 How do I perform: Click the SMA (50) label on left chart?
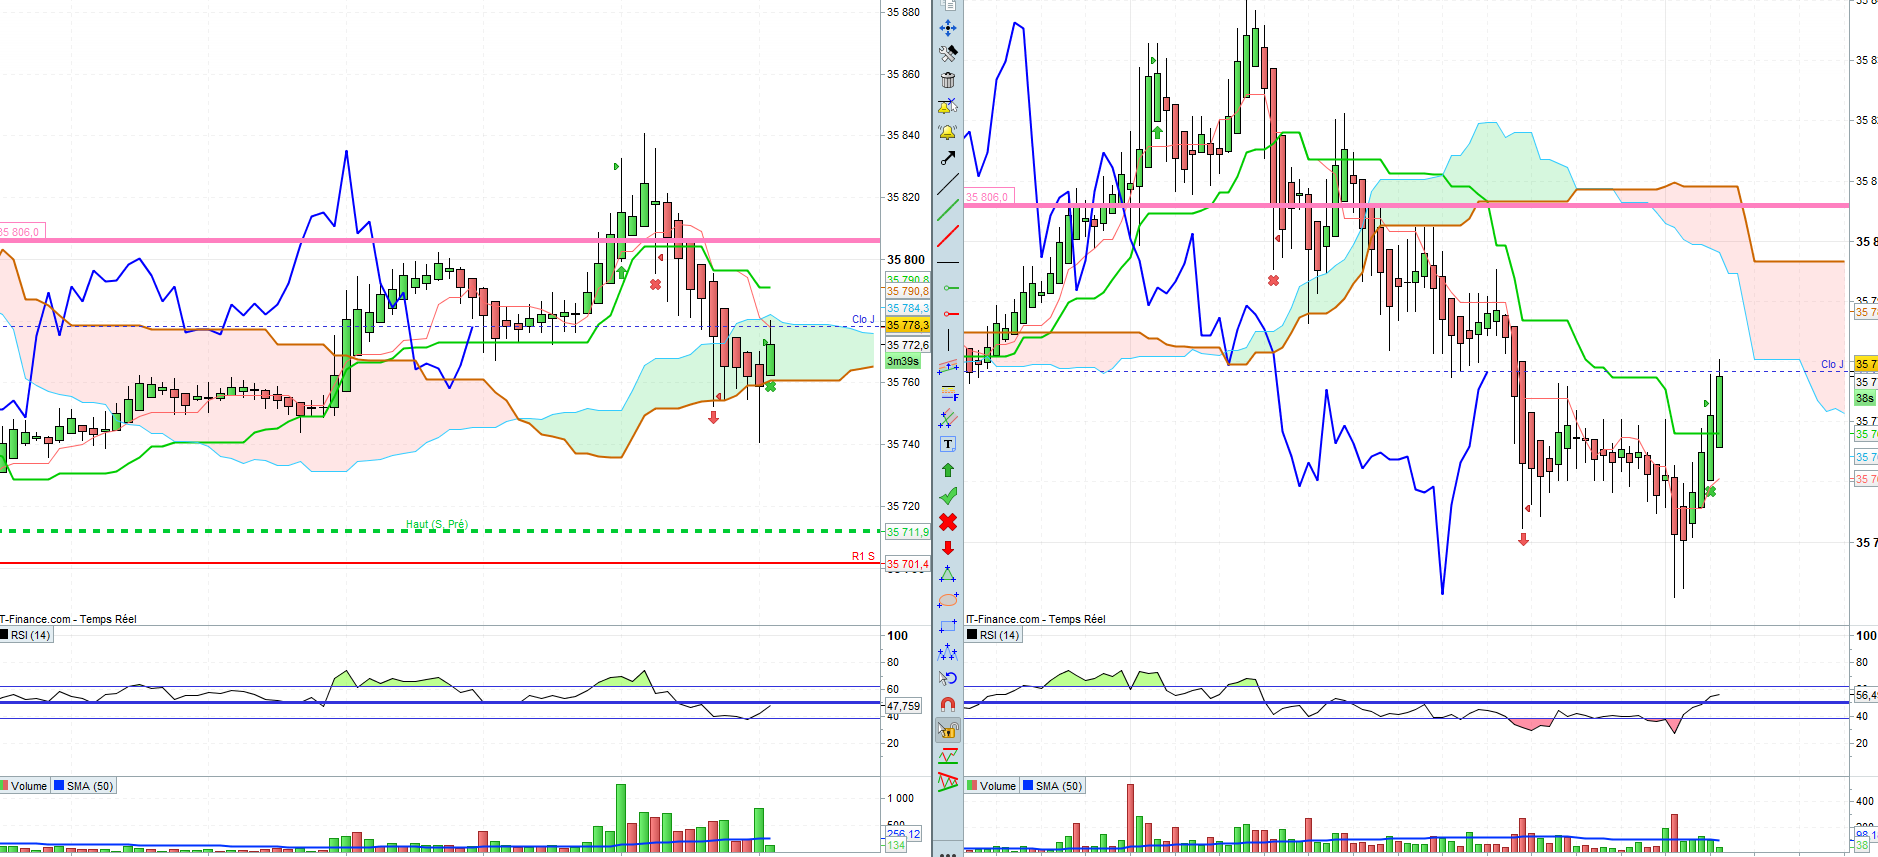pos(90,786)
